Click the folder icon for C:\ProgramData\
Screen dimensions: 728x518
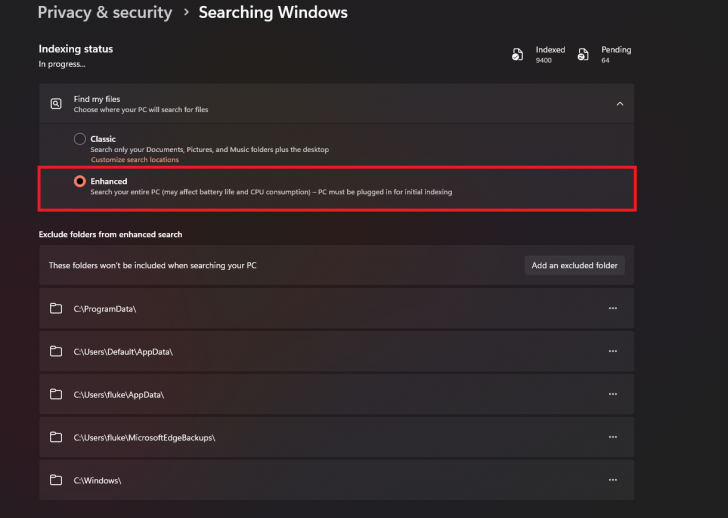point(57,308)
